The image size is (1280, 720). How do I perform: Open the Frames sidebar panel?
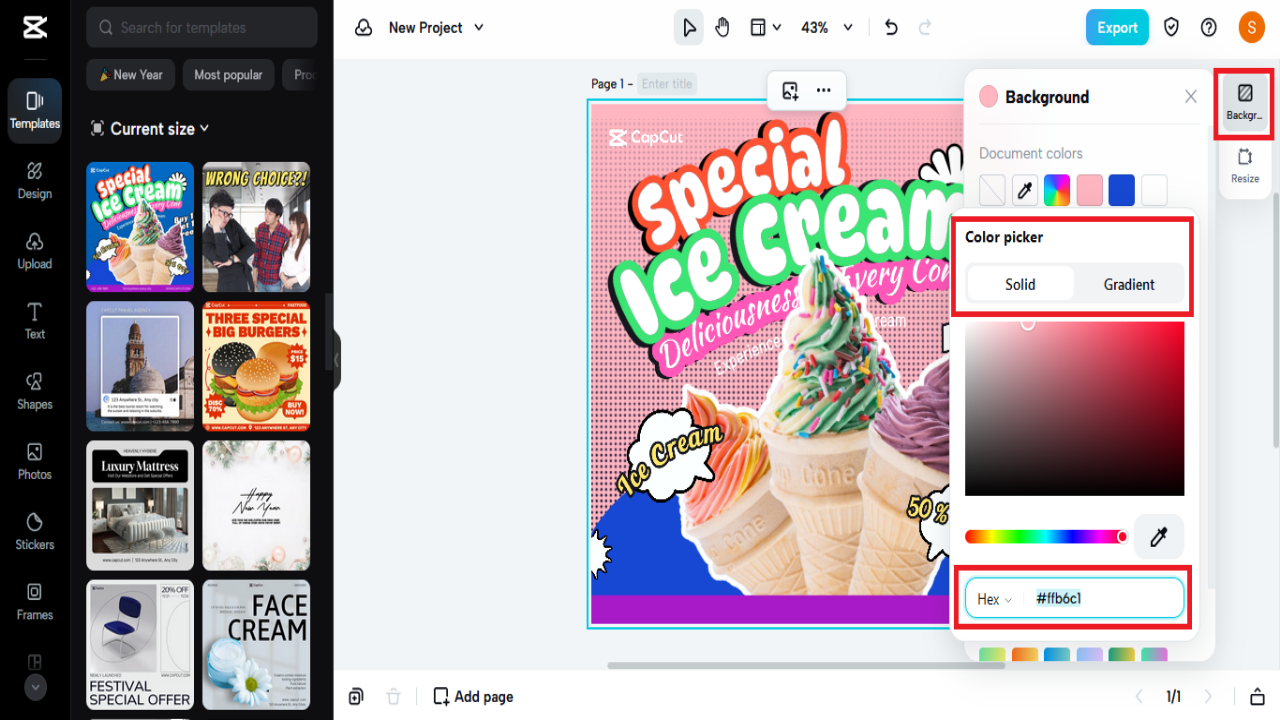(35, 601)
